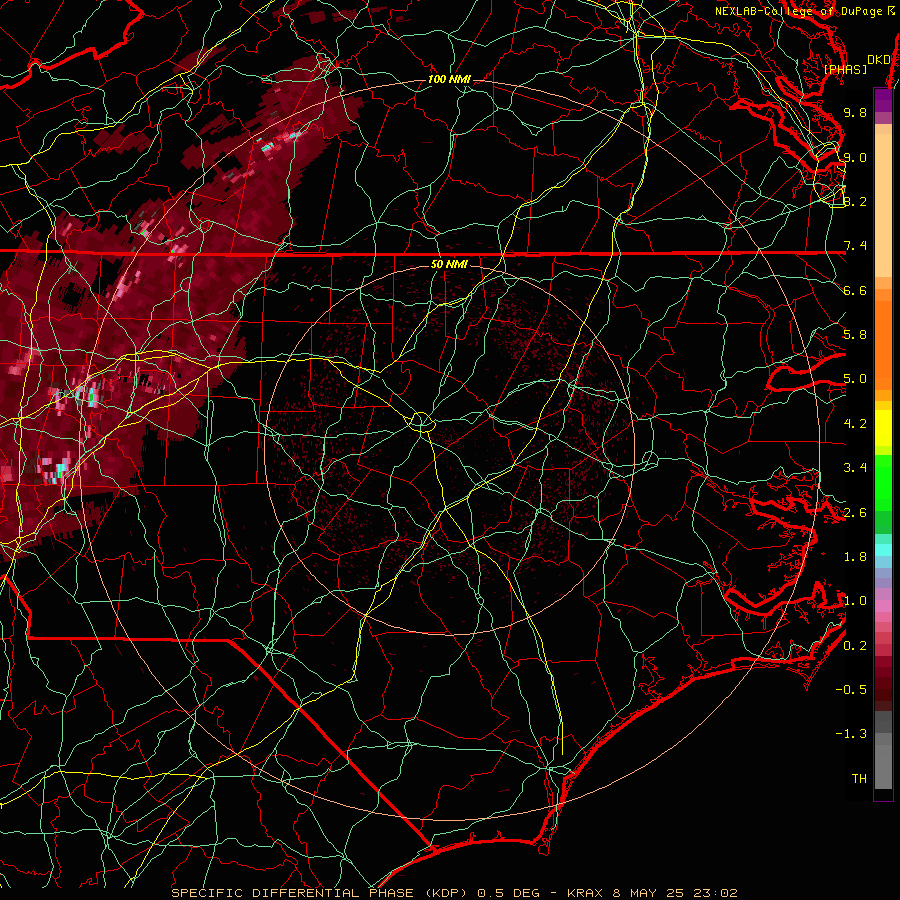
Task: Click the 7.4 value on the color scale
Action: pos(855,246)
